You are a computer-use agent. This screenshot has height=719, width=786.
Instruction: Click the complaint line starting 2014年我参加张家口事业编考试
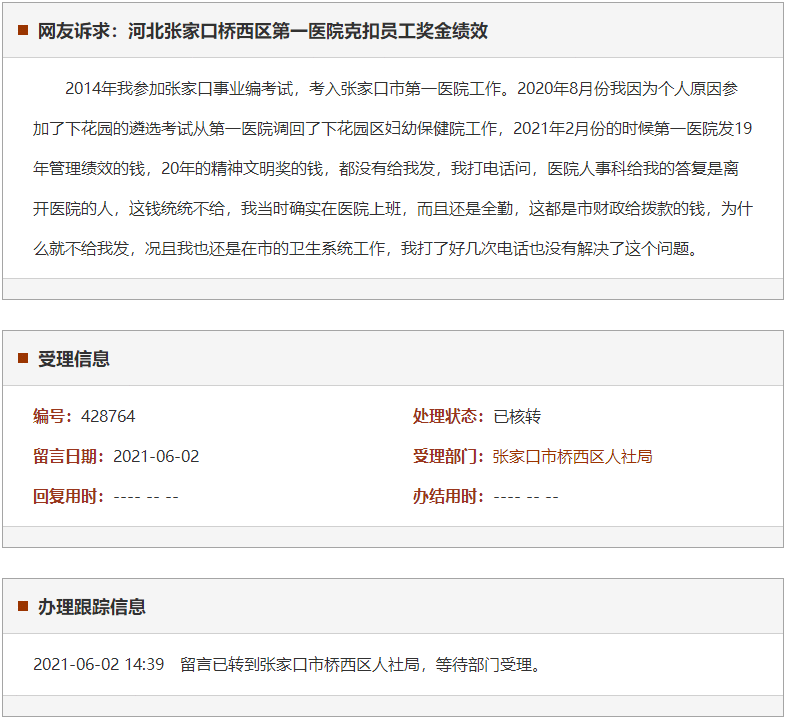[402, 89]
